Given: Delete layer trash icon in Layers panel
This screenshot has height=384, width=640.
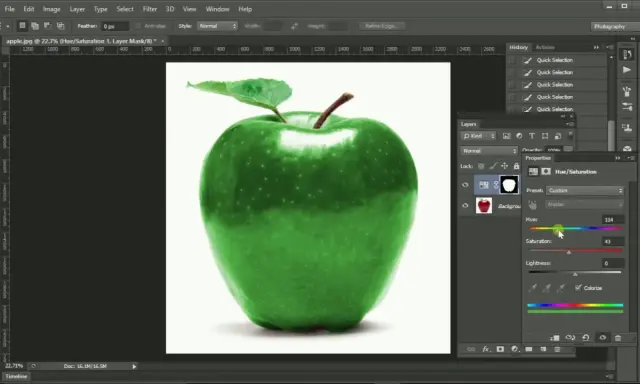Looking at the screenshot, I should tap(557, 349).
